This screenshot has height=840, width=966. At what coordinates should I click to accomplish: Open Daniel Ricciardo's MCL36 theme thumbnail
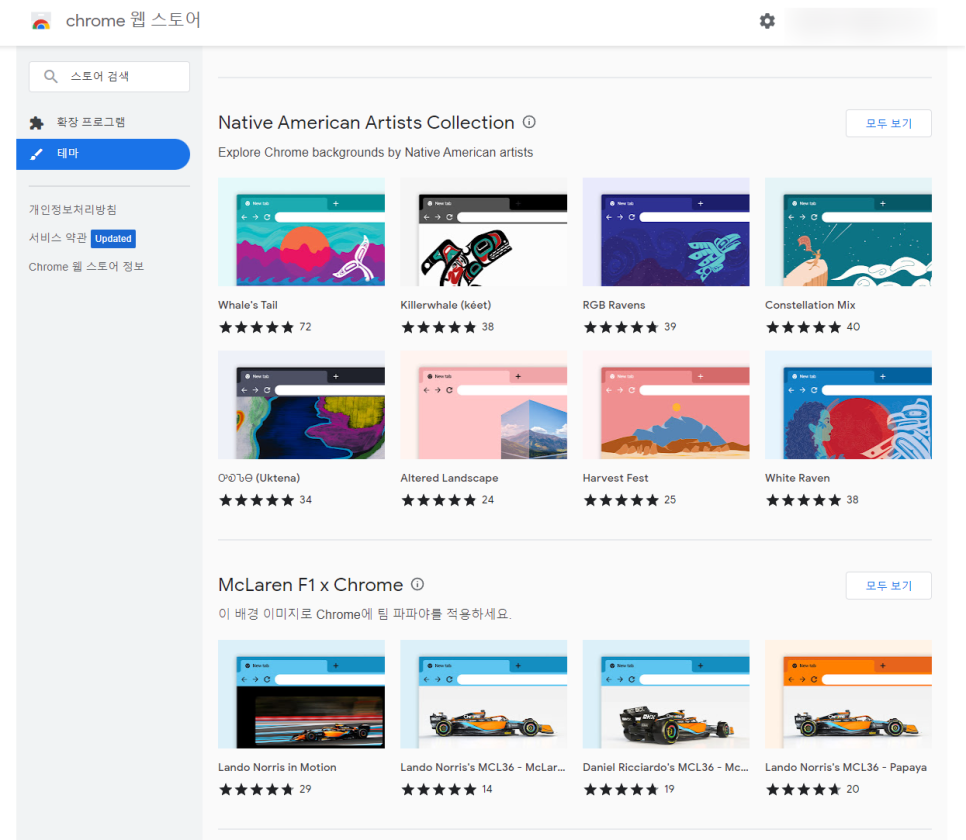tap(666, 694)
